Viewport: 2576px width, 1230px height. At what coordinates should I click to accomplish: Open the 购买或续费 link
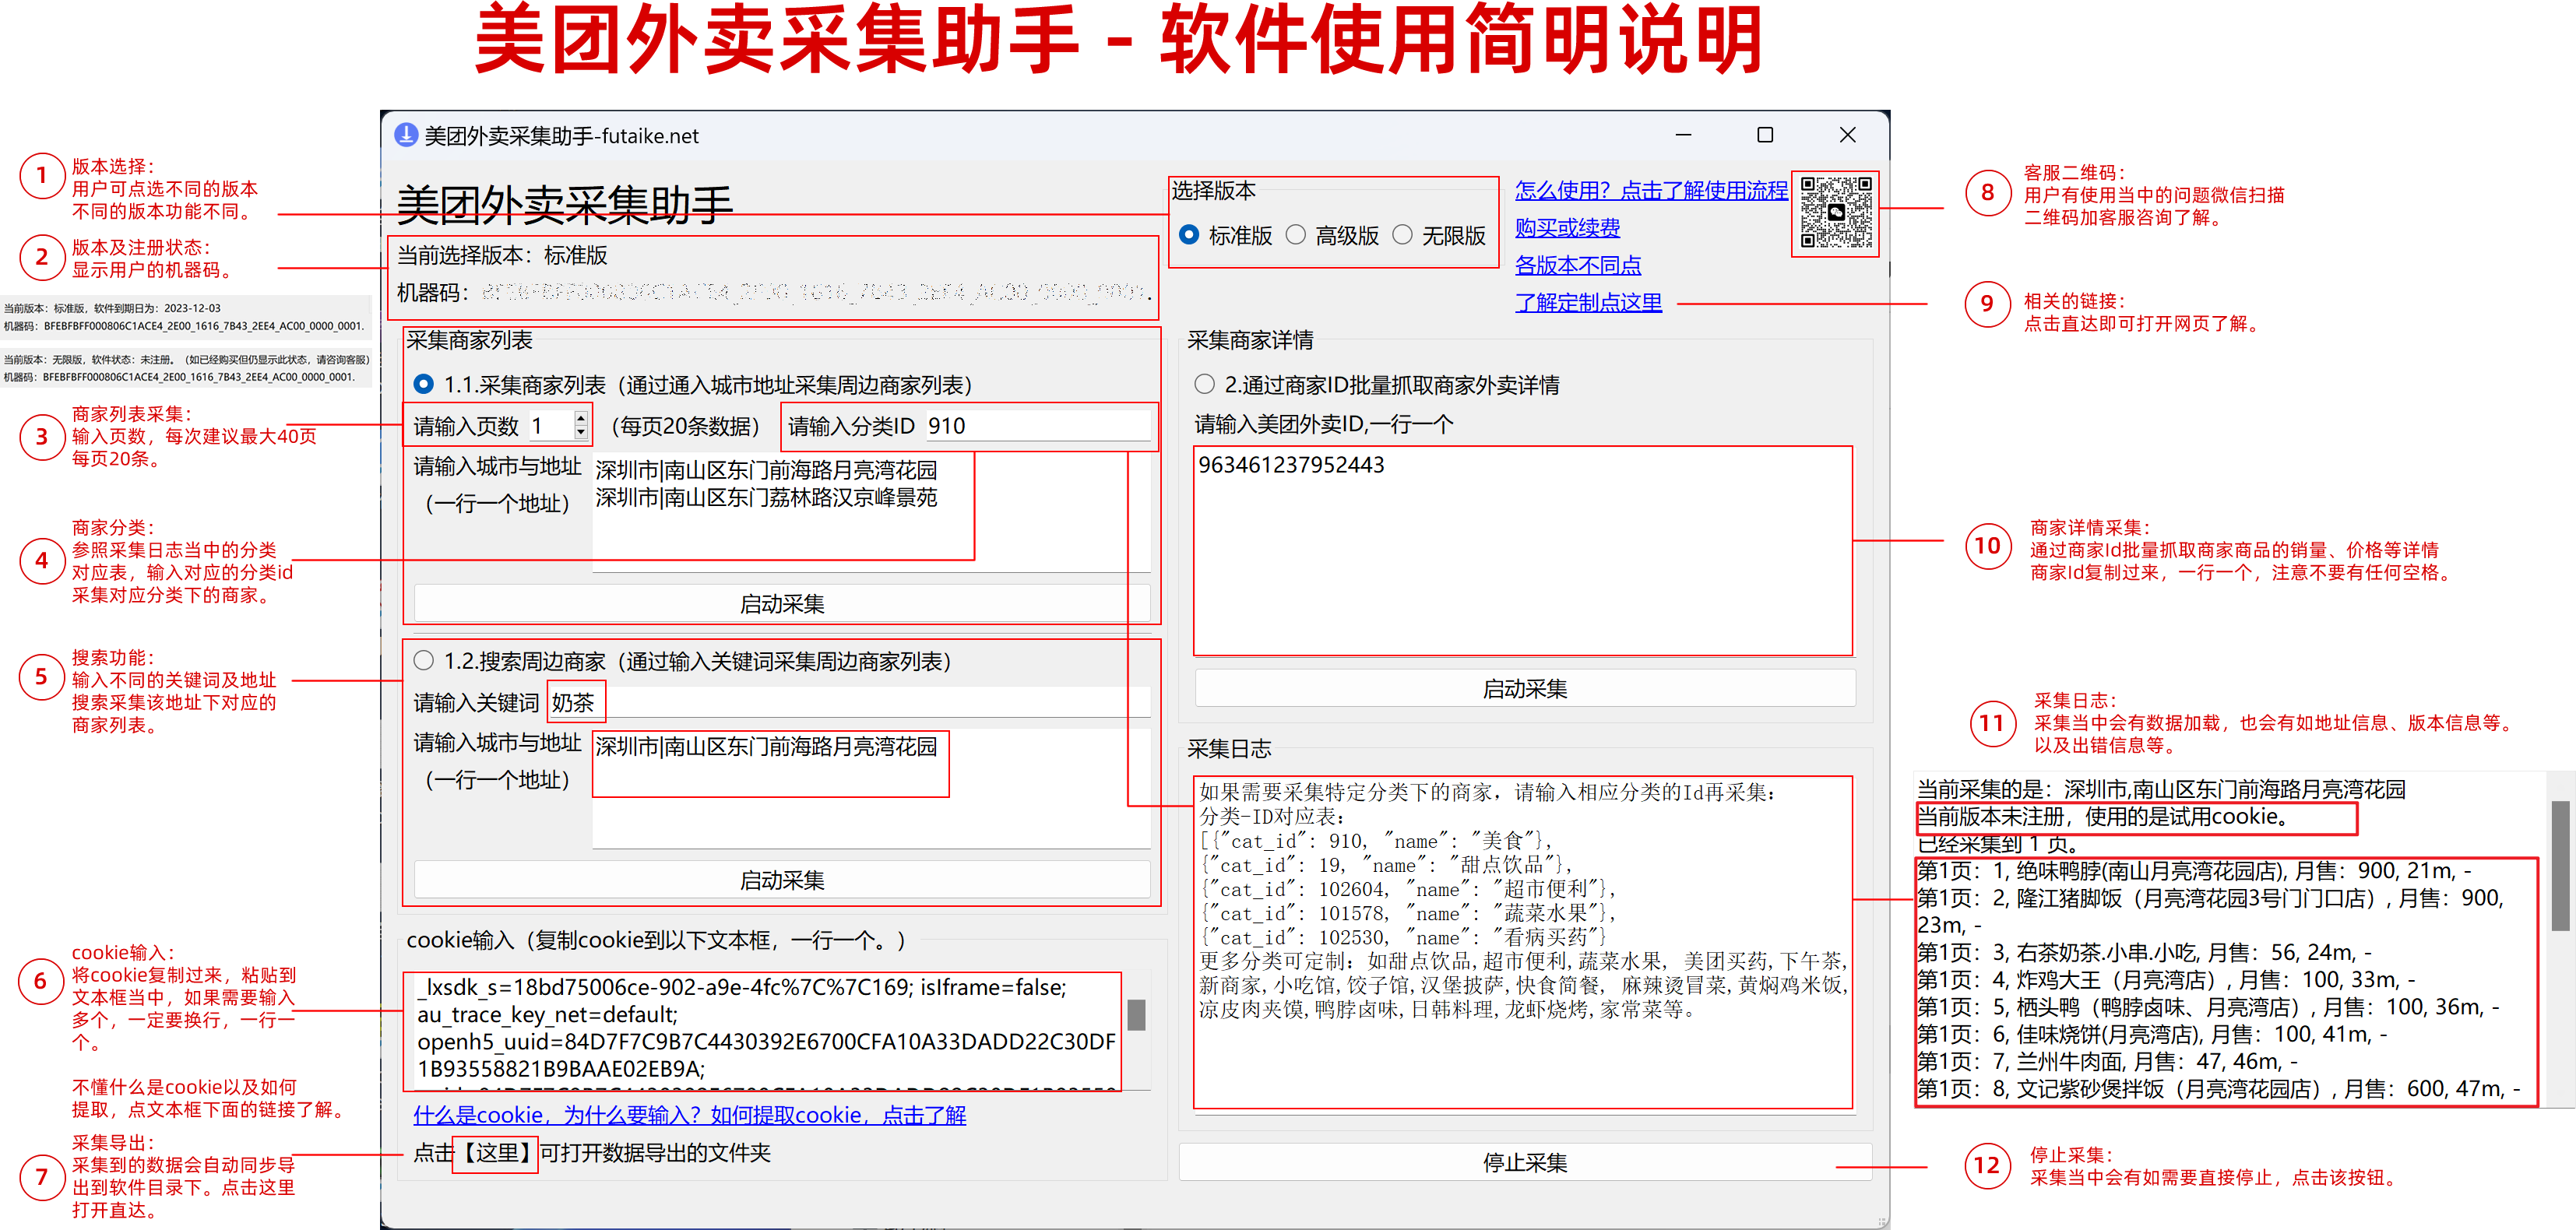coord(1567,228)
